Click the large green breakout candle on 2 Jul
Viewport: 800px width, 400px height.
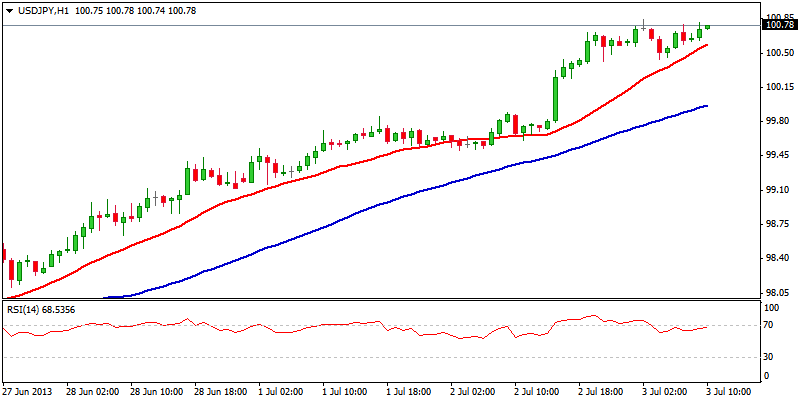(x=556, y=99)
